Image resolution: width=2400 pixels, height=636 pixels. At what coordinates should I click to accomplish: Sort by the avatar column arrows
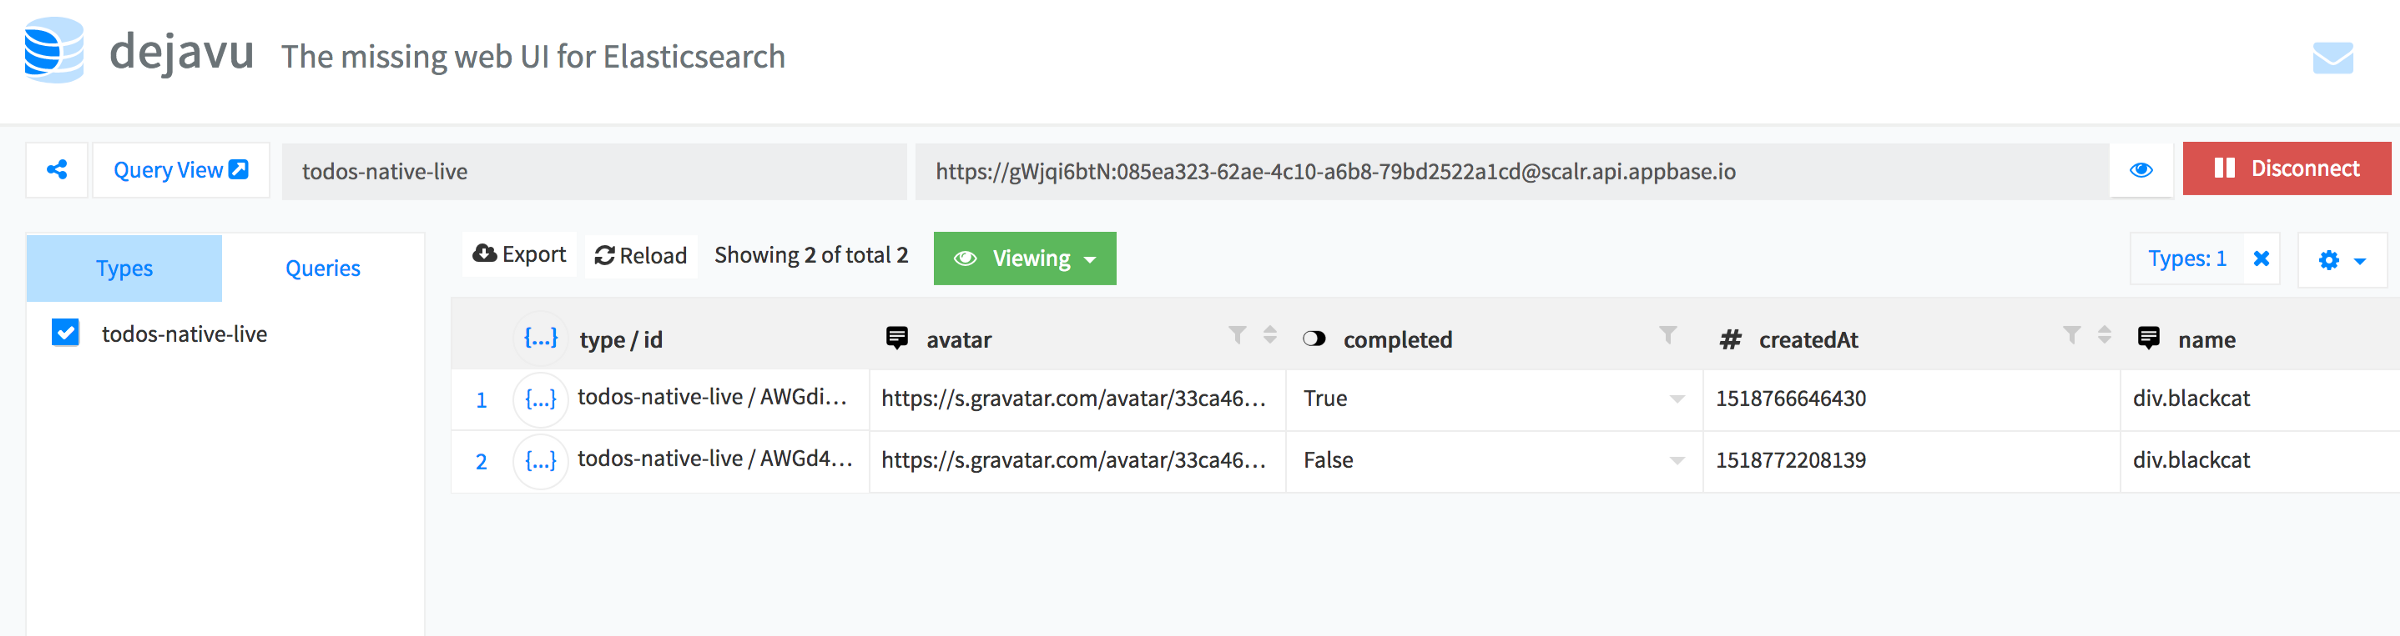pyautogui.click(x=1270, y=335)
